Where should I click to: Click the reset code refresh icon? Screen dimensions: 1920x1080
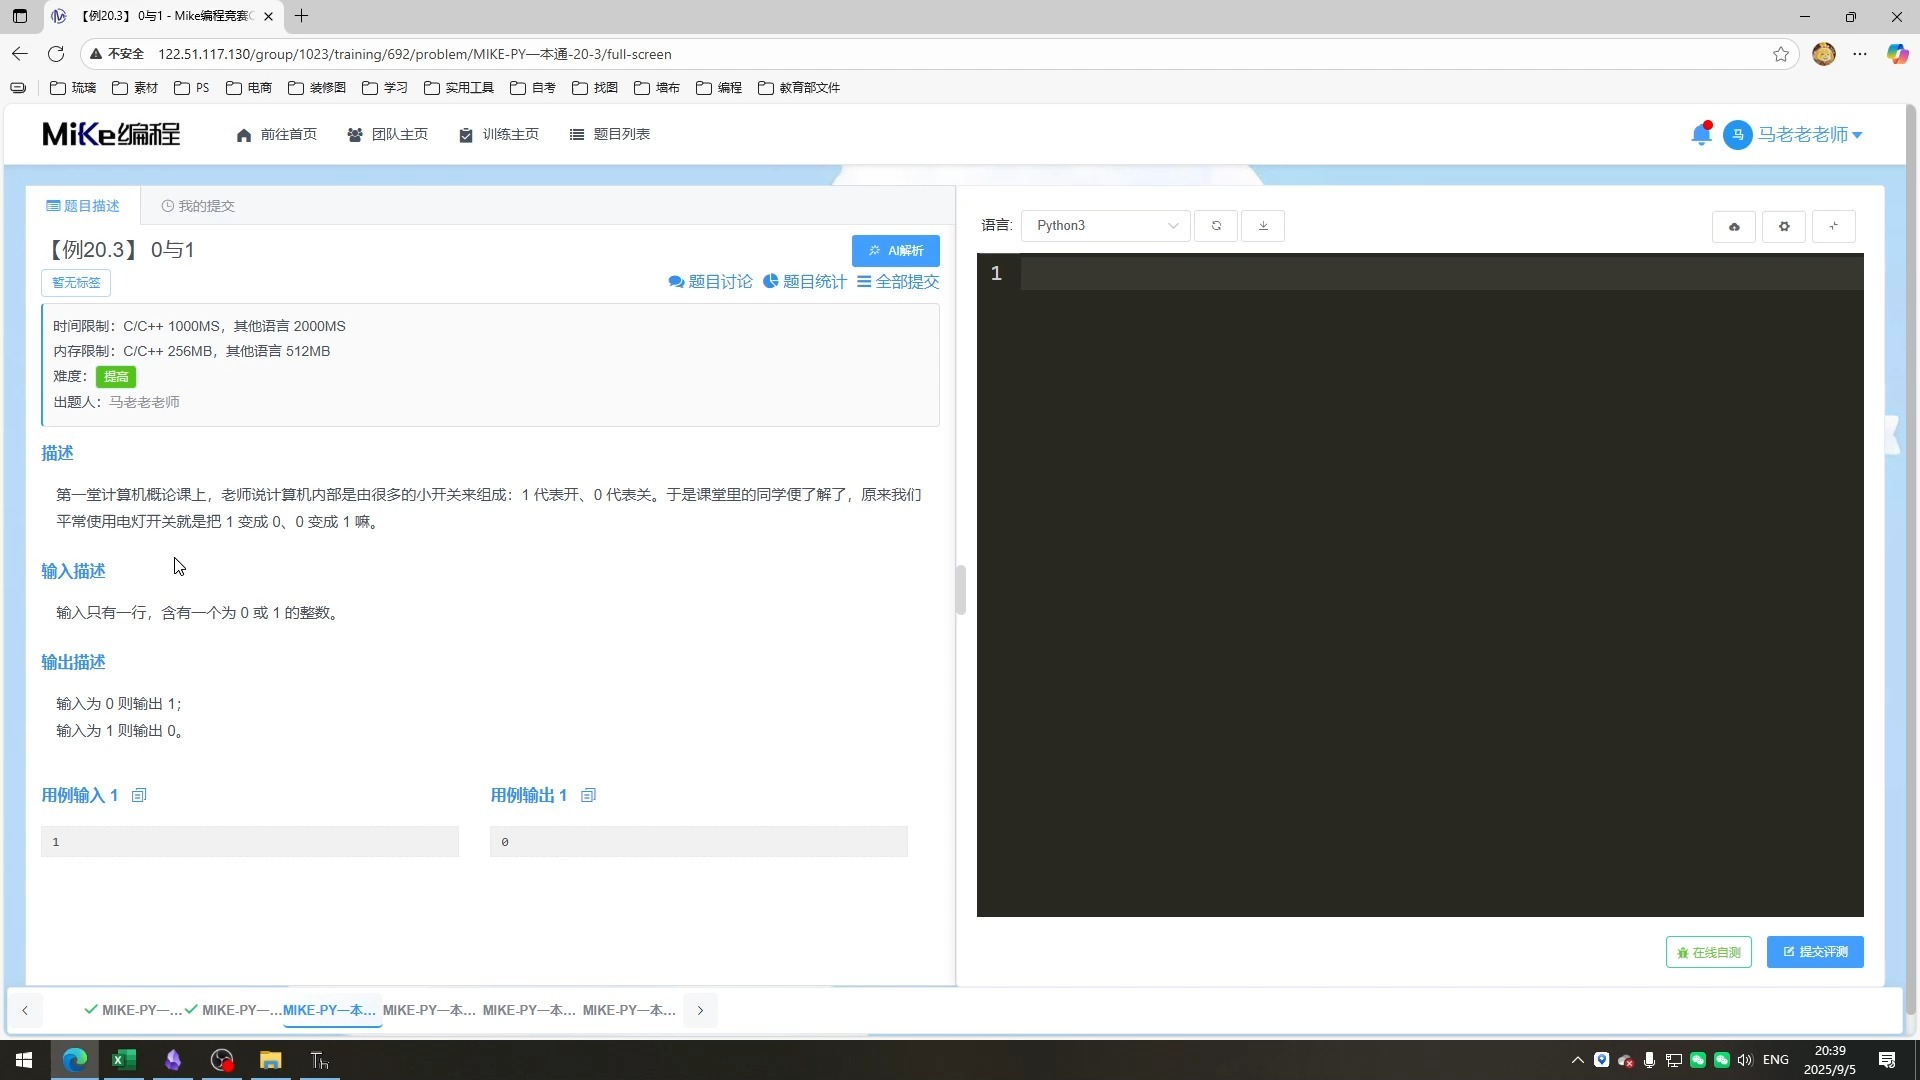pos(1216,226)
